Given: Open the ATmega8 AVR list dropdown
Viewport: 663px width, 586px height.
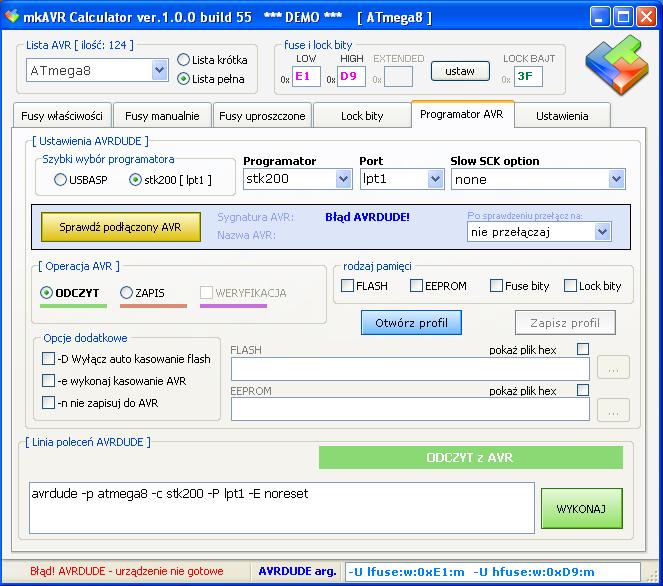Looking at the screenshot, I should click(159, 70).
